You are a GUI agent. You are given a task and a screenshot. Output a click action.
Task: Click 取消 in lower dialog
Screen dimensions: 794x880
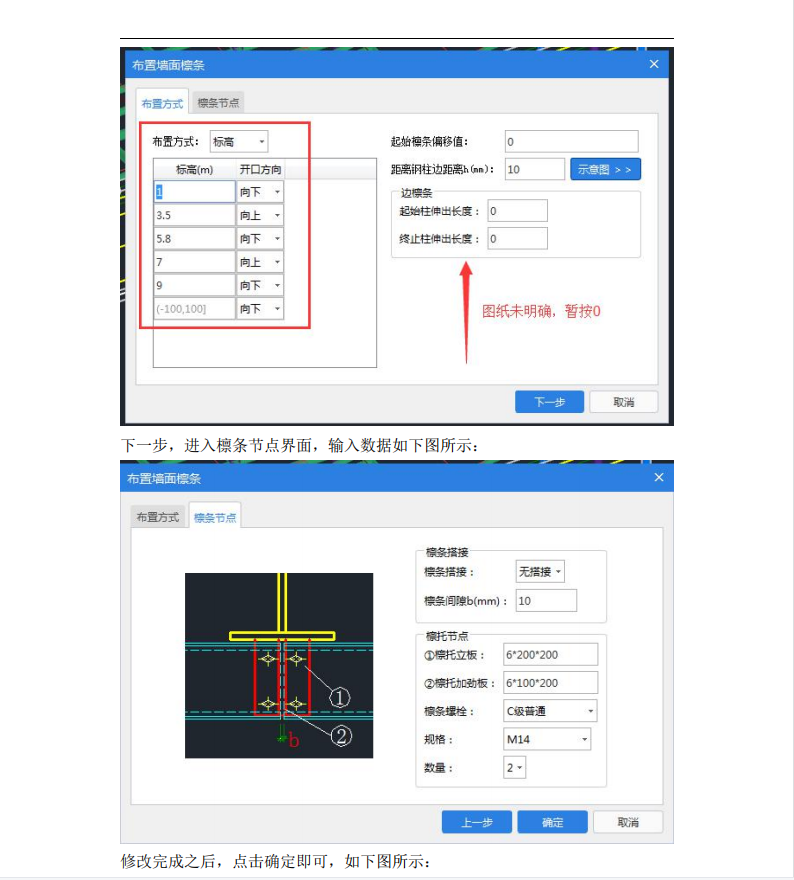[628, 822]
